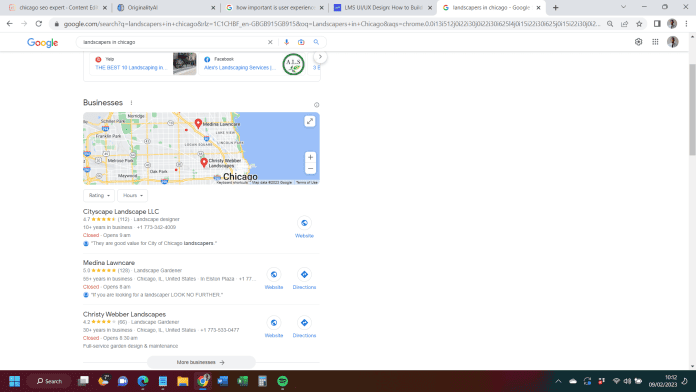Expand the Chicago map to full view
This screenshot has width=696, height=392.
point(310,121)
